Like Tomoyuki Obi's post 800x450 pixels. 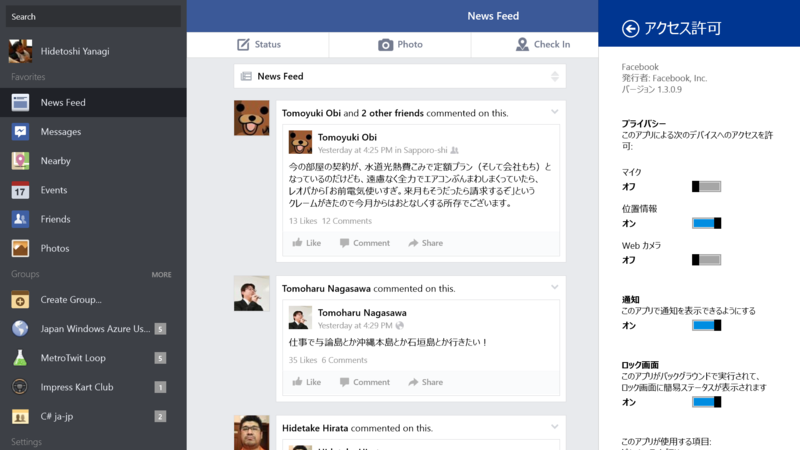(x=307, y=243)
